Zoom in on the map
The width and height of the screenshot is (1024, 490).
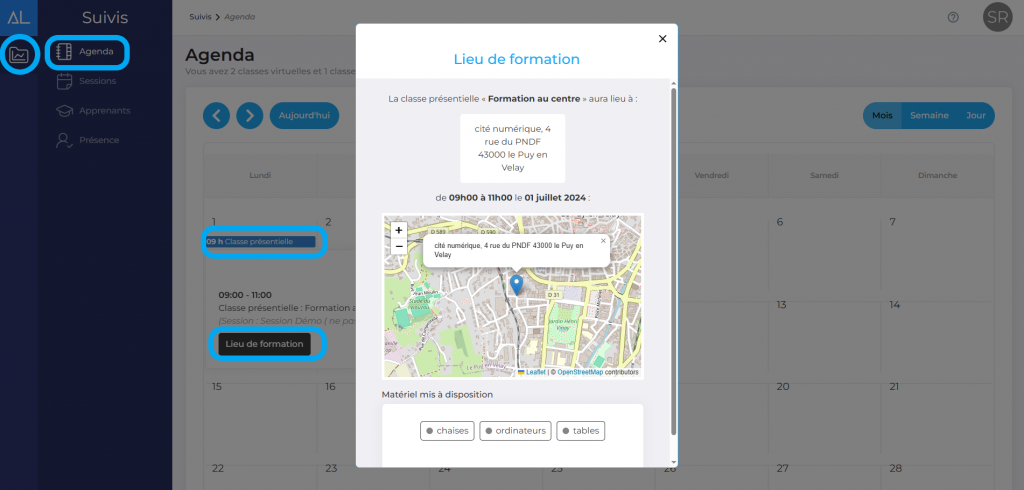point(399,230)
